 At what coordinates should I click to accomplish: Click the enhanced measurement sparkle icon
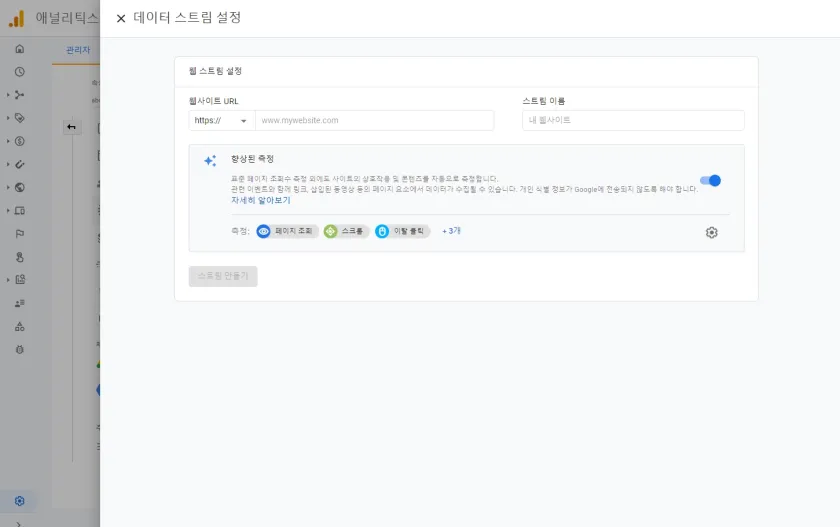click(210, 160)
